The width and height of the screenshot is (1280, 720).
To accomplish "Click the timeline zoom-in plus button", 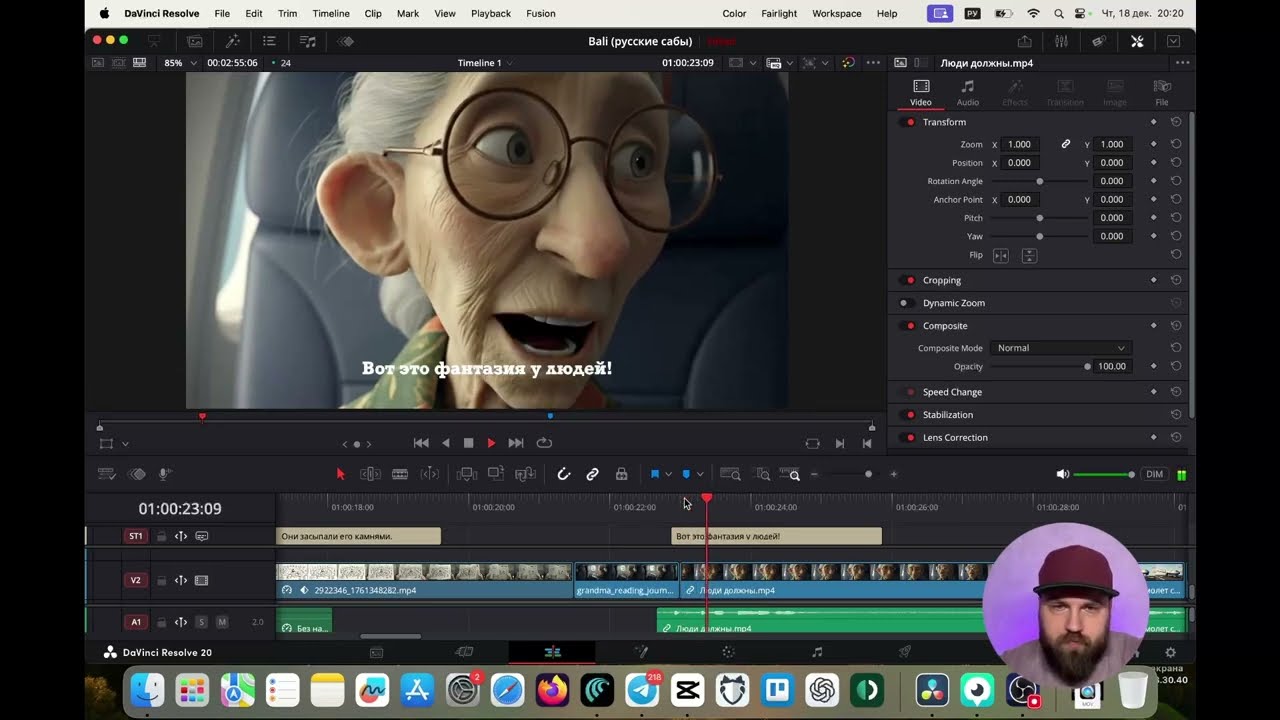I will pos(894,474).
